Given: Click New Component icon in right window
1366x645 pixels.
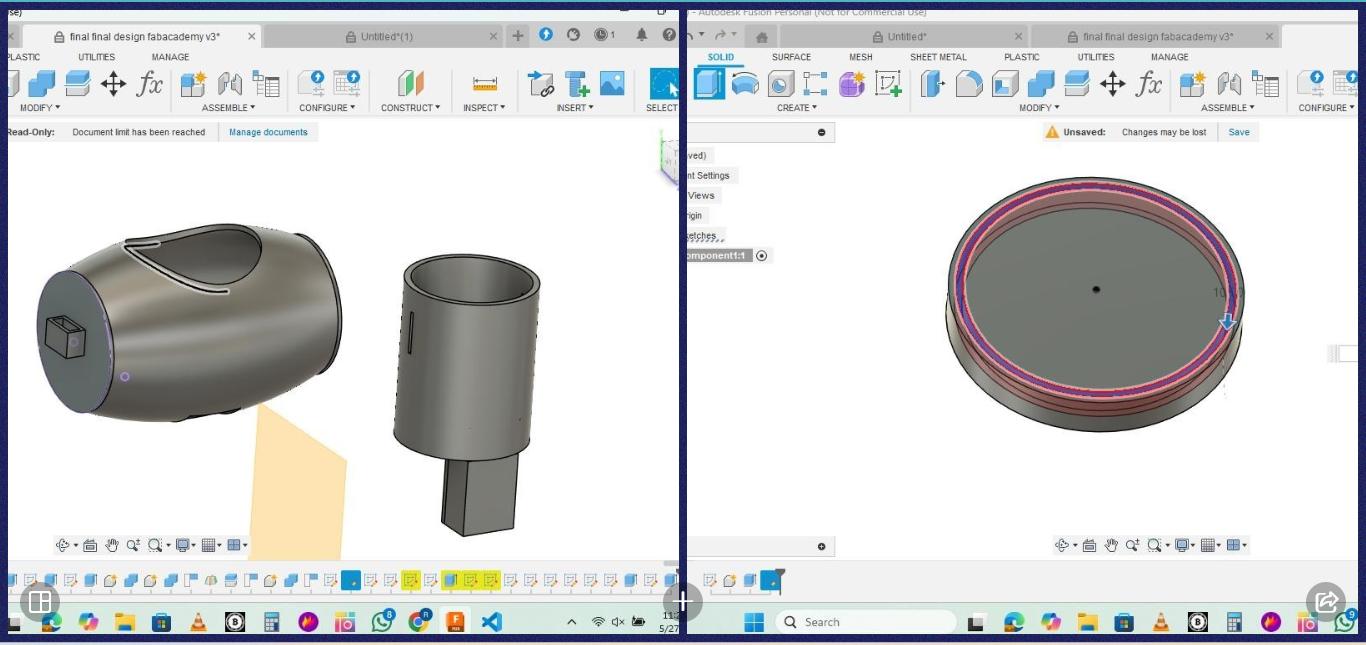Looking at the screenshot, I should click(x=1193, y=84).
